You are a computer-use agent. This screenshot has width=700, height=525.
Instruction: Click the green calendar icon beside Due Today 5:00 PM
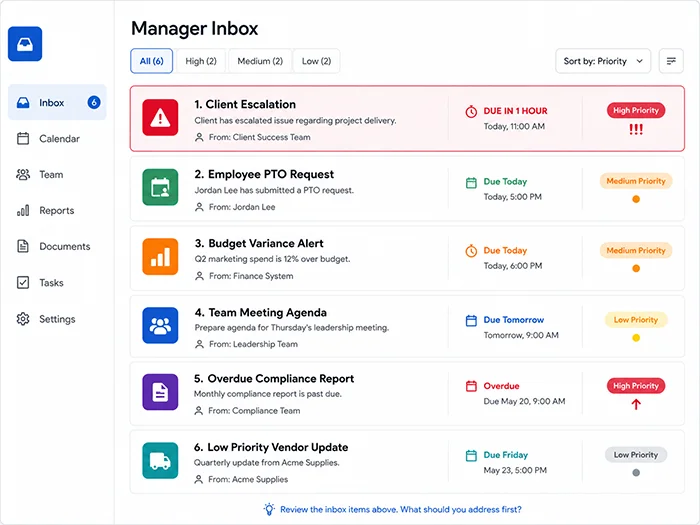click(x=471, y=183)
